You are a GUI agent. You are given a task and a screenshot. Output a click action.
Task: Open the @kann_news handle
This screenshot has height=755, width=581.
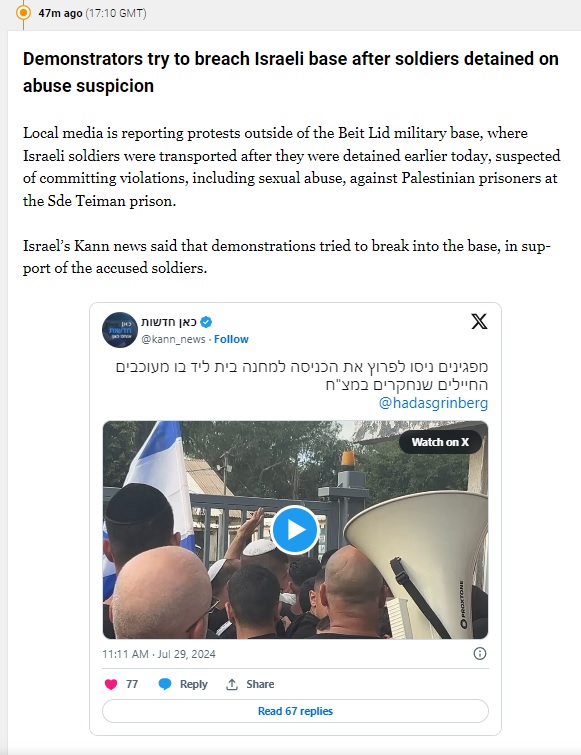click(x=173, y=339)
